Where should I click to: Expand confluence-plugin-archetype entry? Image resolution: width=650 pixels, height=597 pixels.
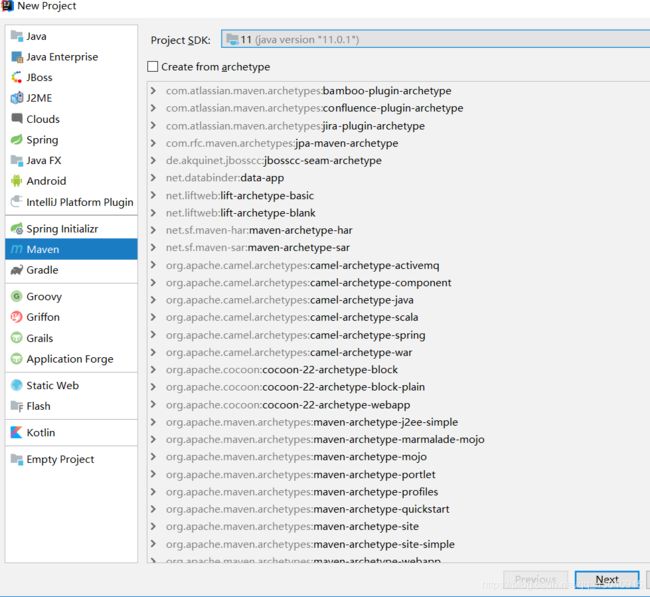153,108
